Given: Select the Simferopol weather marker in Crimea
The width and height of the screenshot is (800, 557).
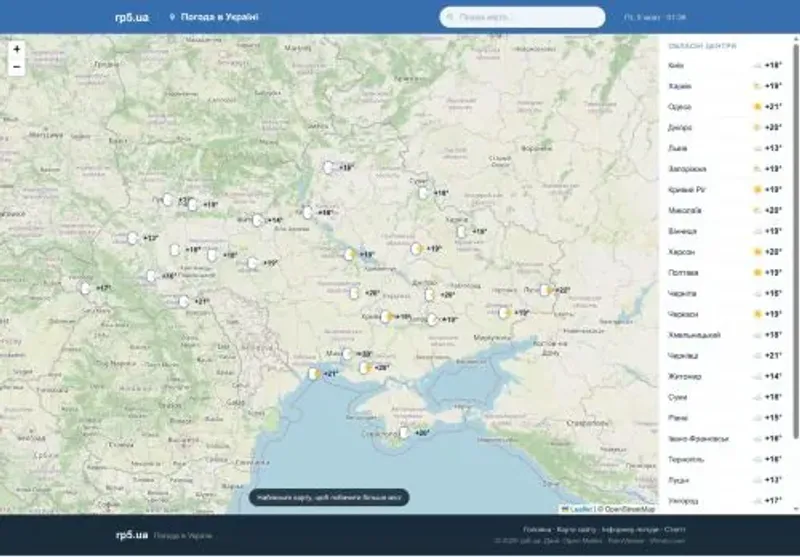Looking at the screenshot, I should (x=414, y=433).
